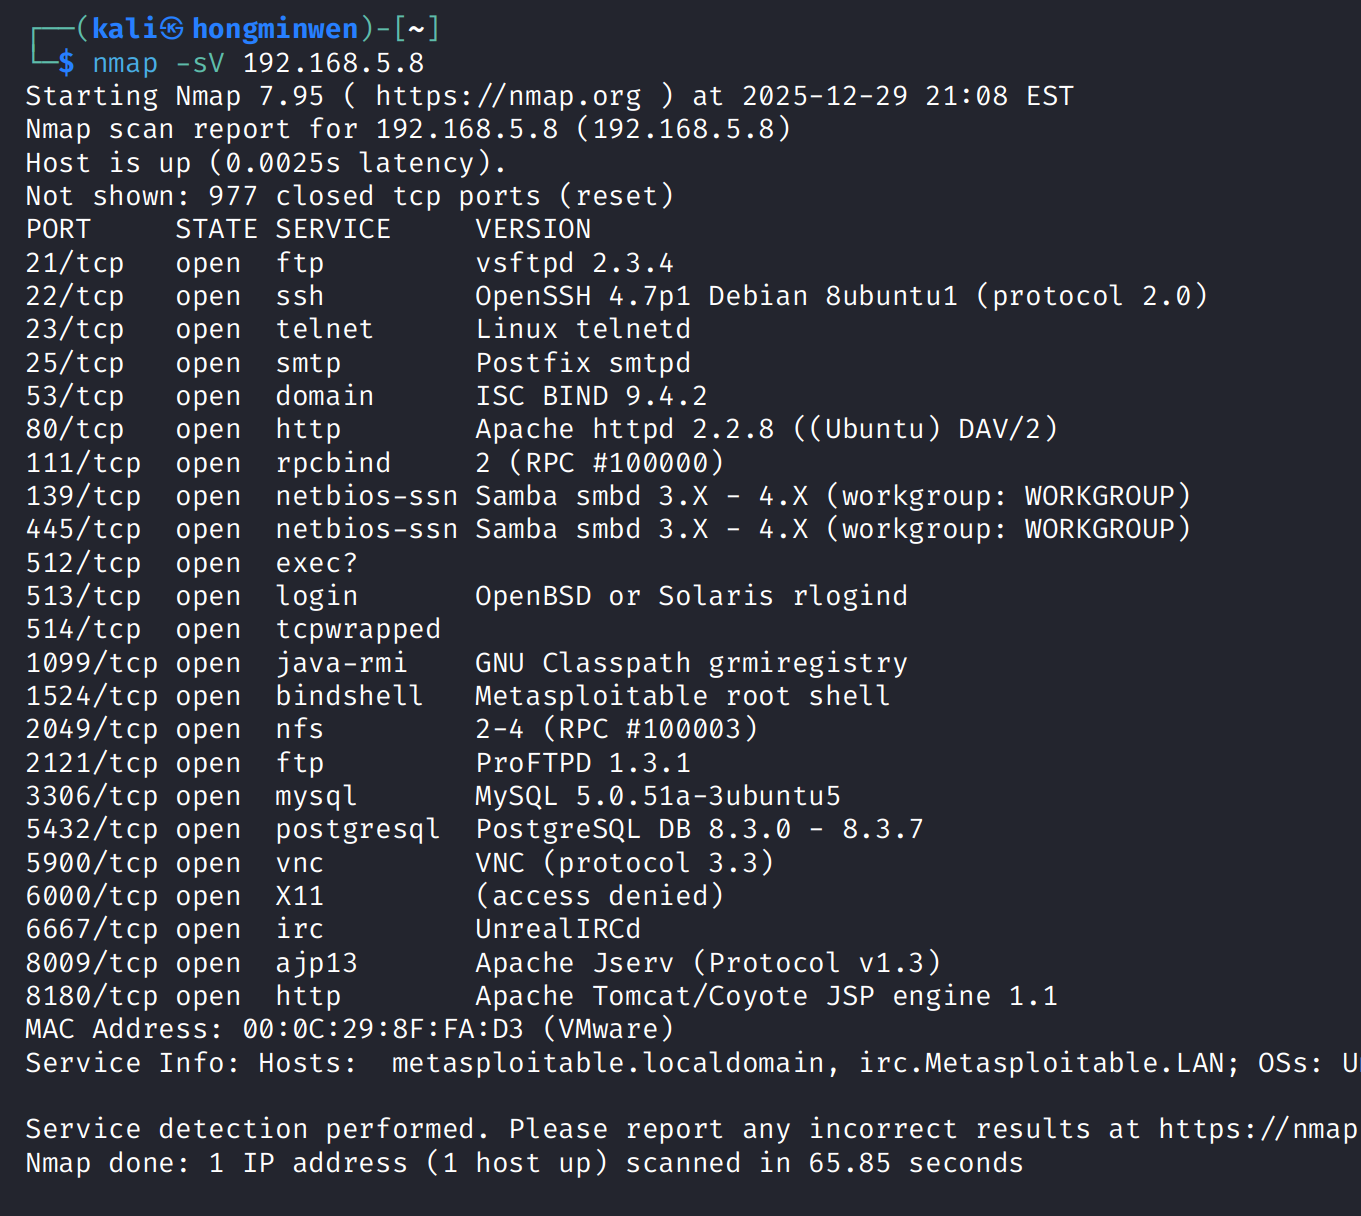Click the vsftpd 2.3.4 version text
Screen dimensions: 1361x1216
point(574,263)
